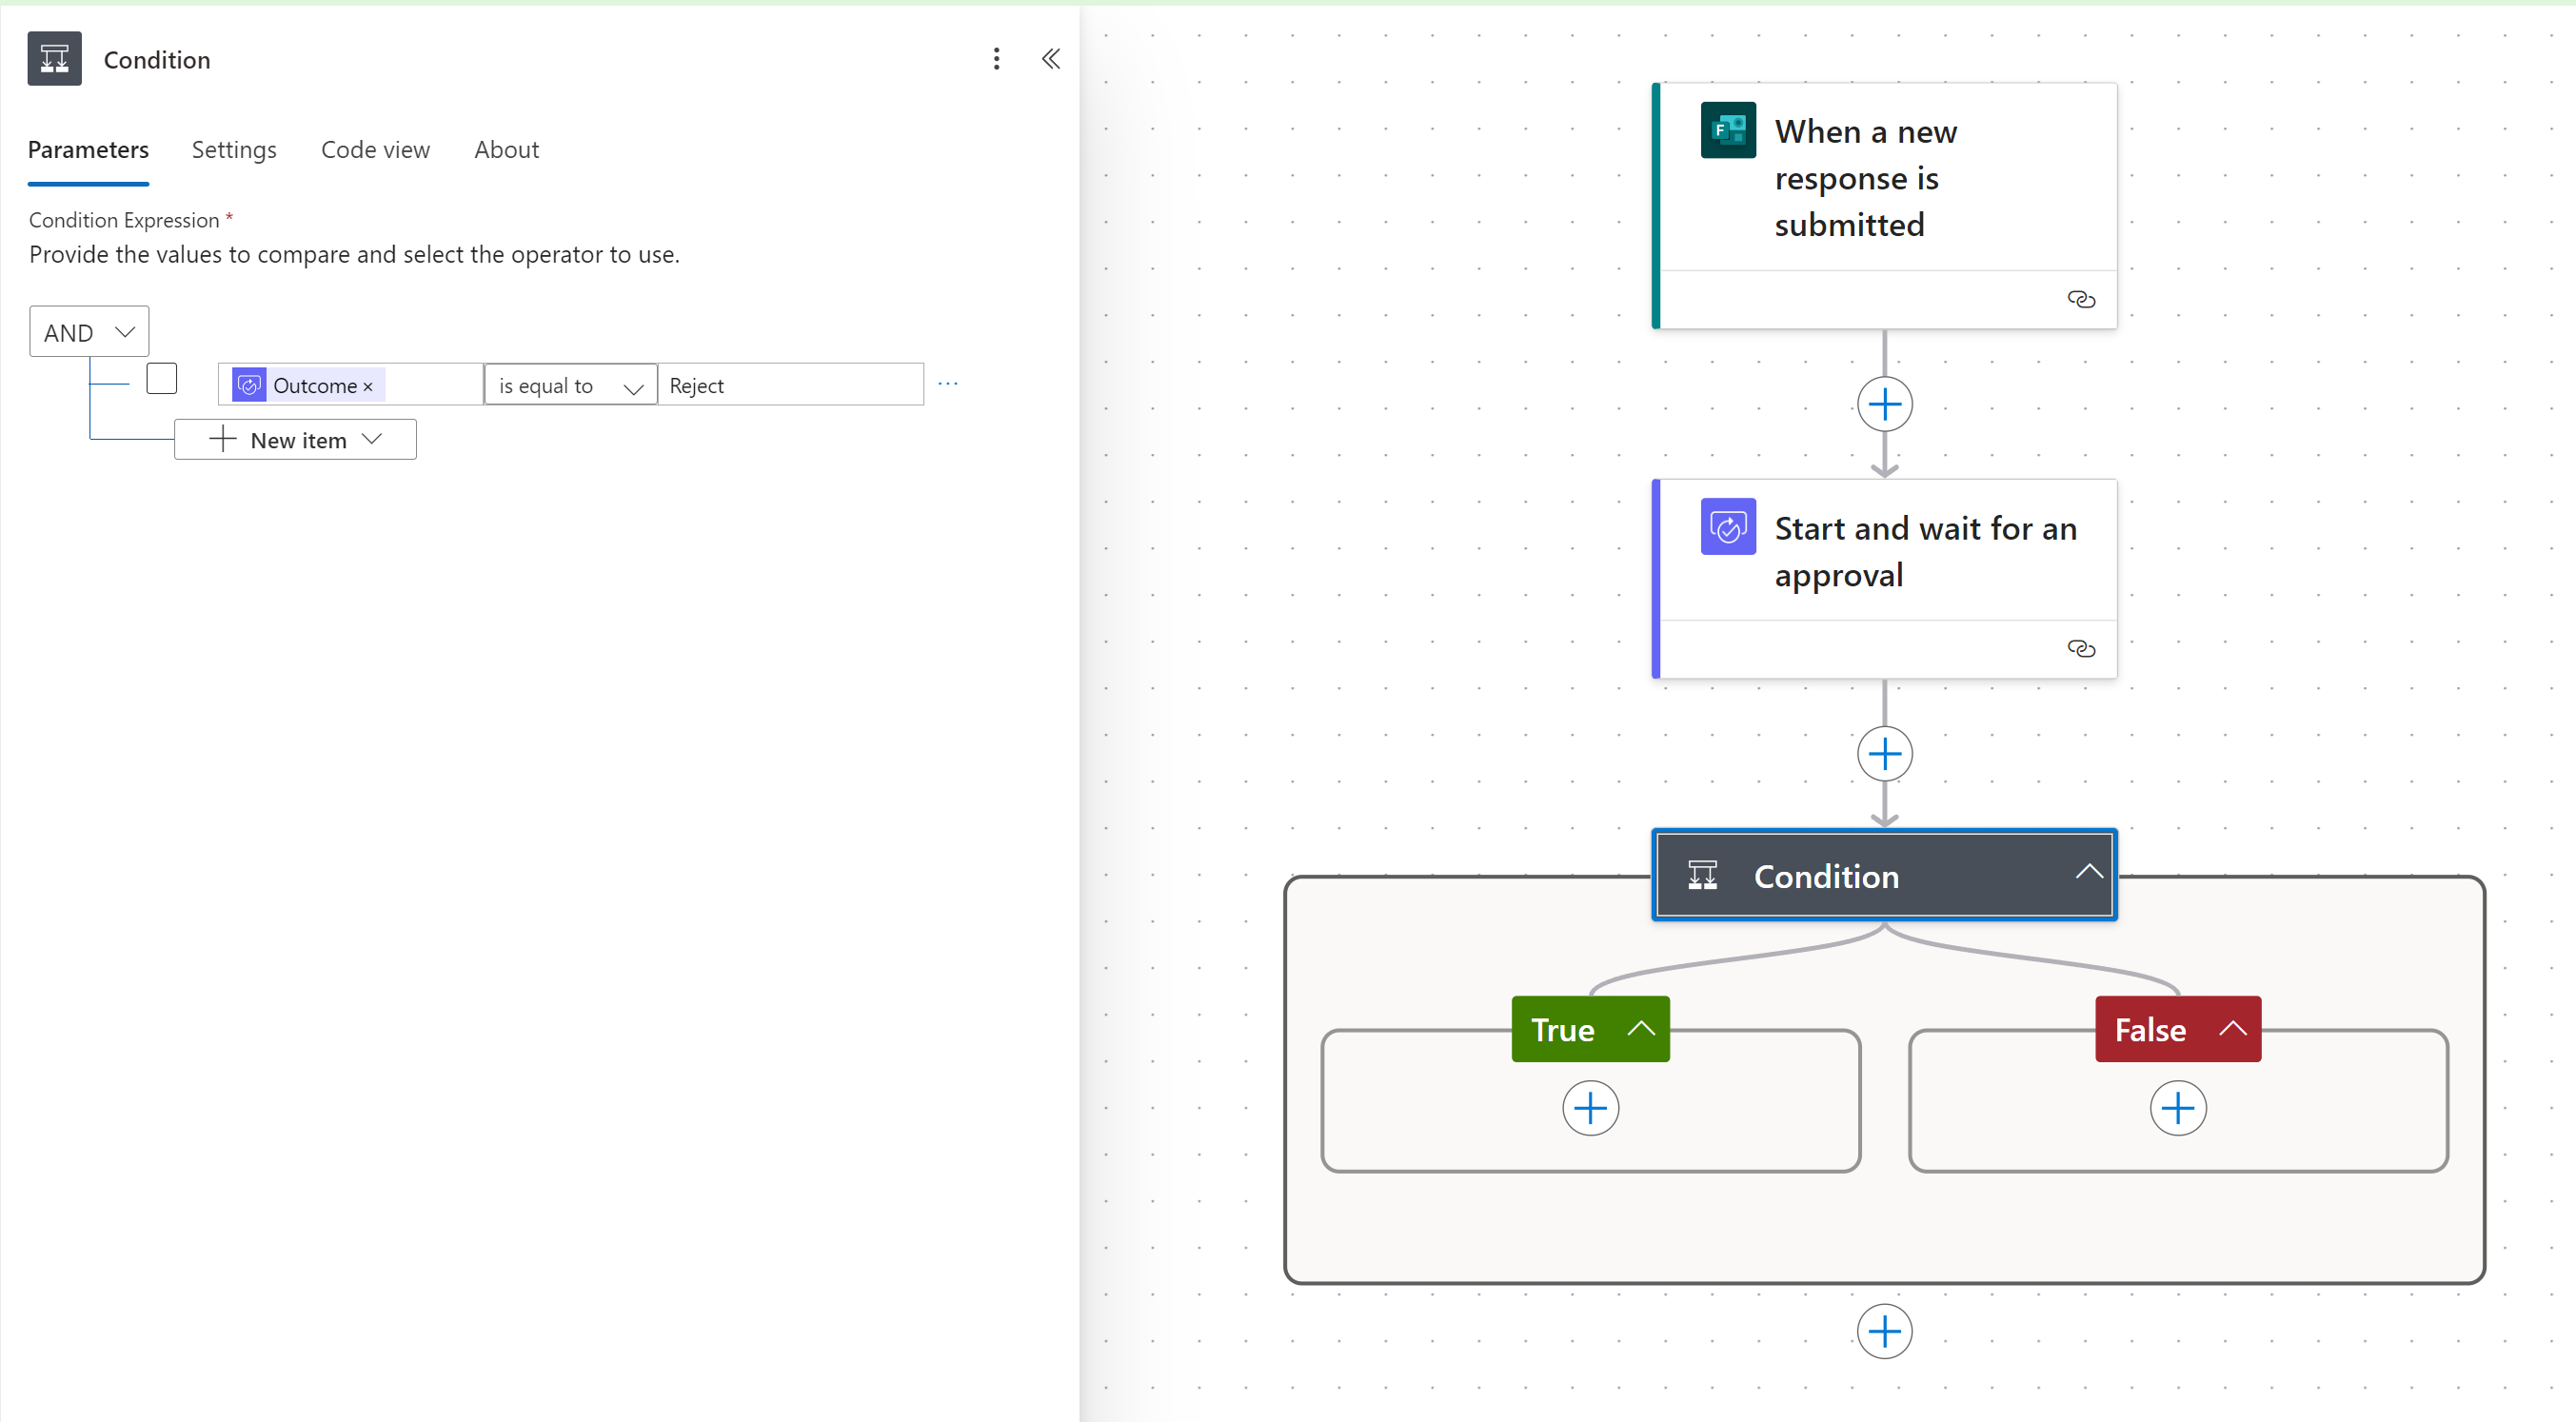Click connection link icon on Forms trigger card
2576x1422 pixels.
point(2080,299)
